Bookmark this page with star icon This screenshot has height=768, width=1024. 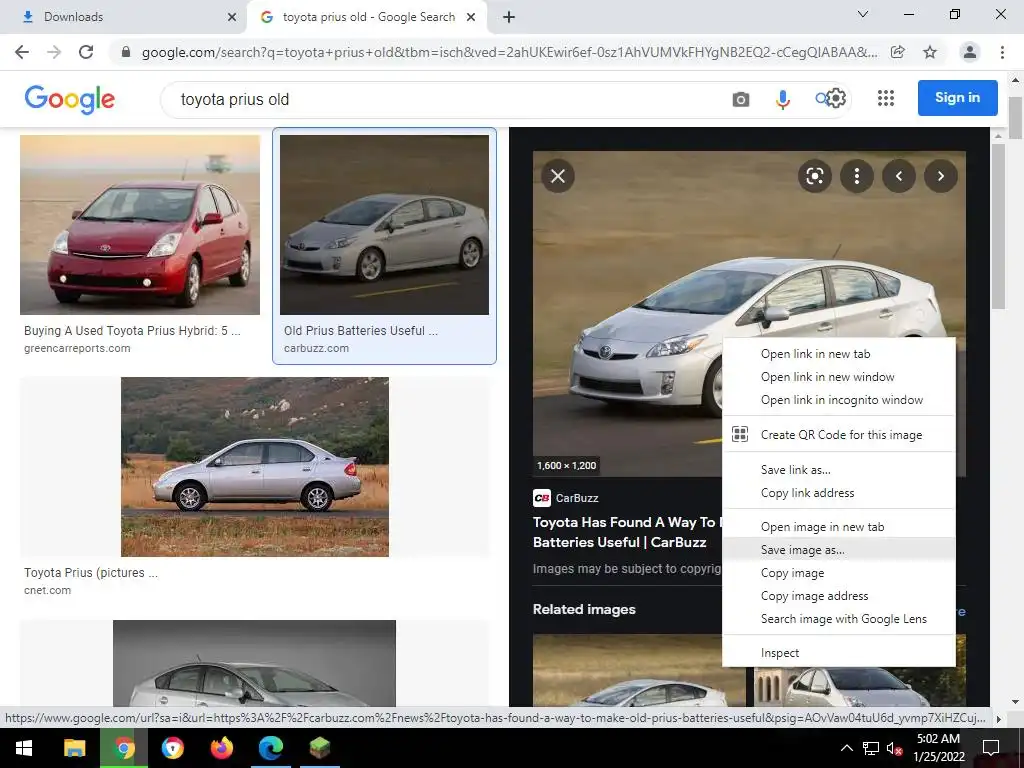click(930, 52)
